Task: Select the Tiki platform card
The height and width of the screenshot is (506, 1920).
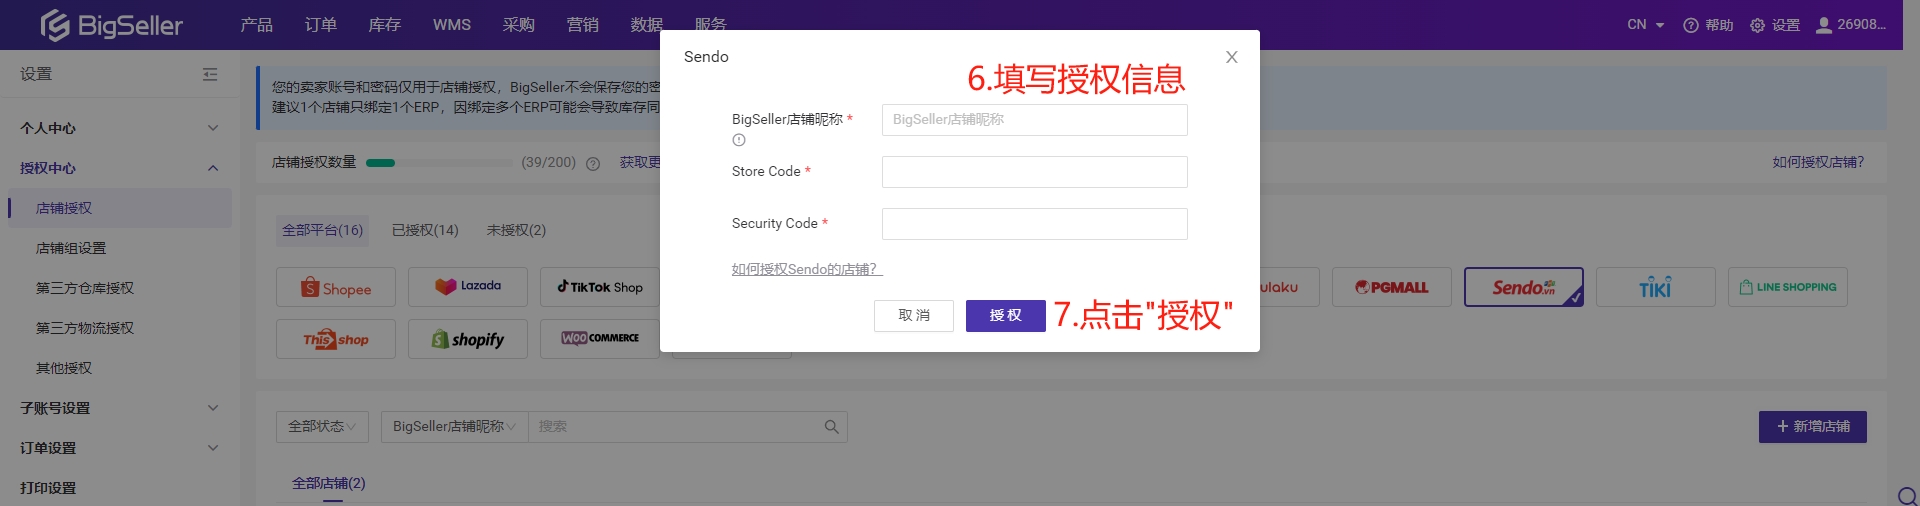Action: [x=1656, y=288]
